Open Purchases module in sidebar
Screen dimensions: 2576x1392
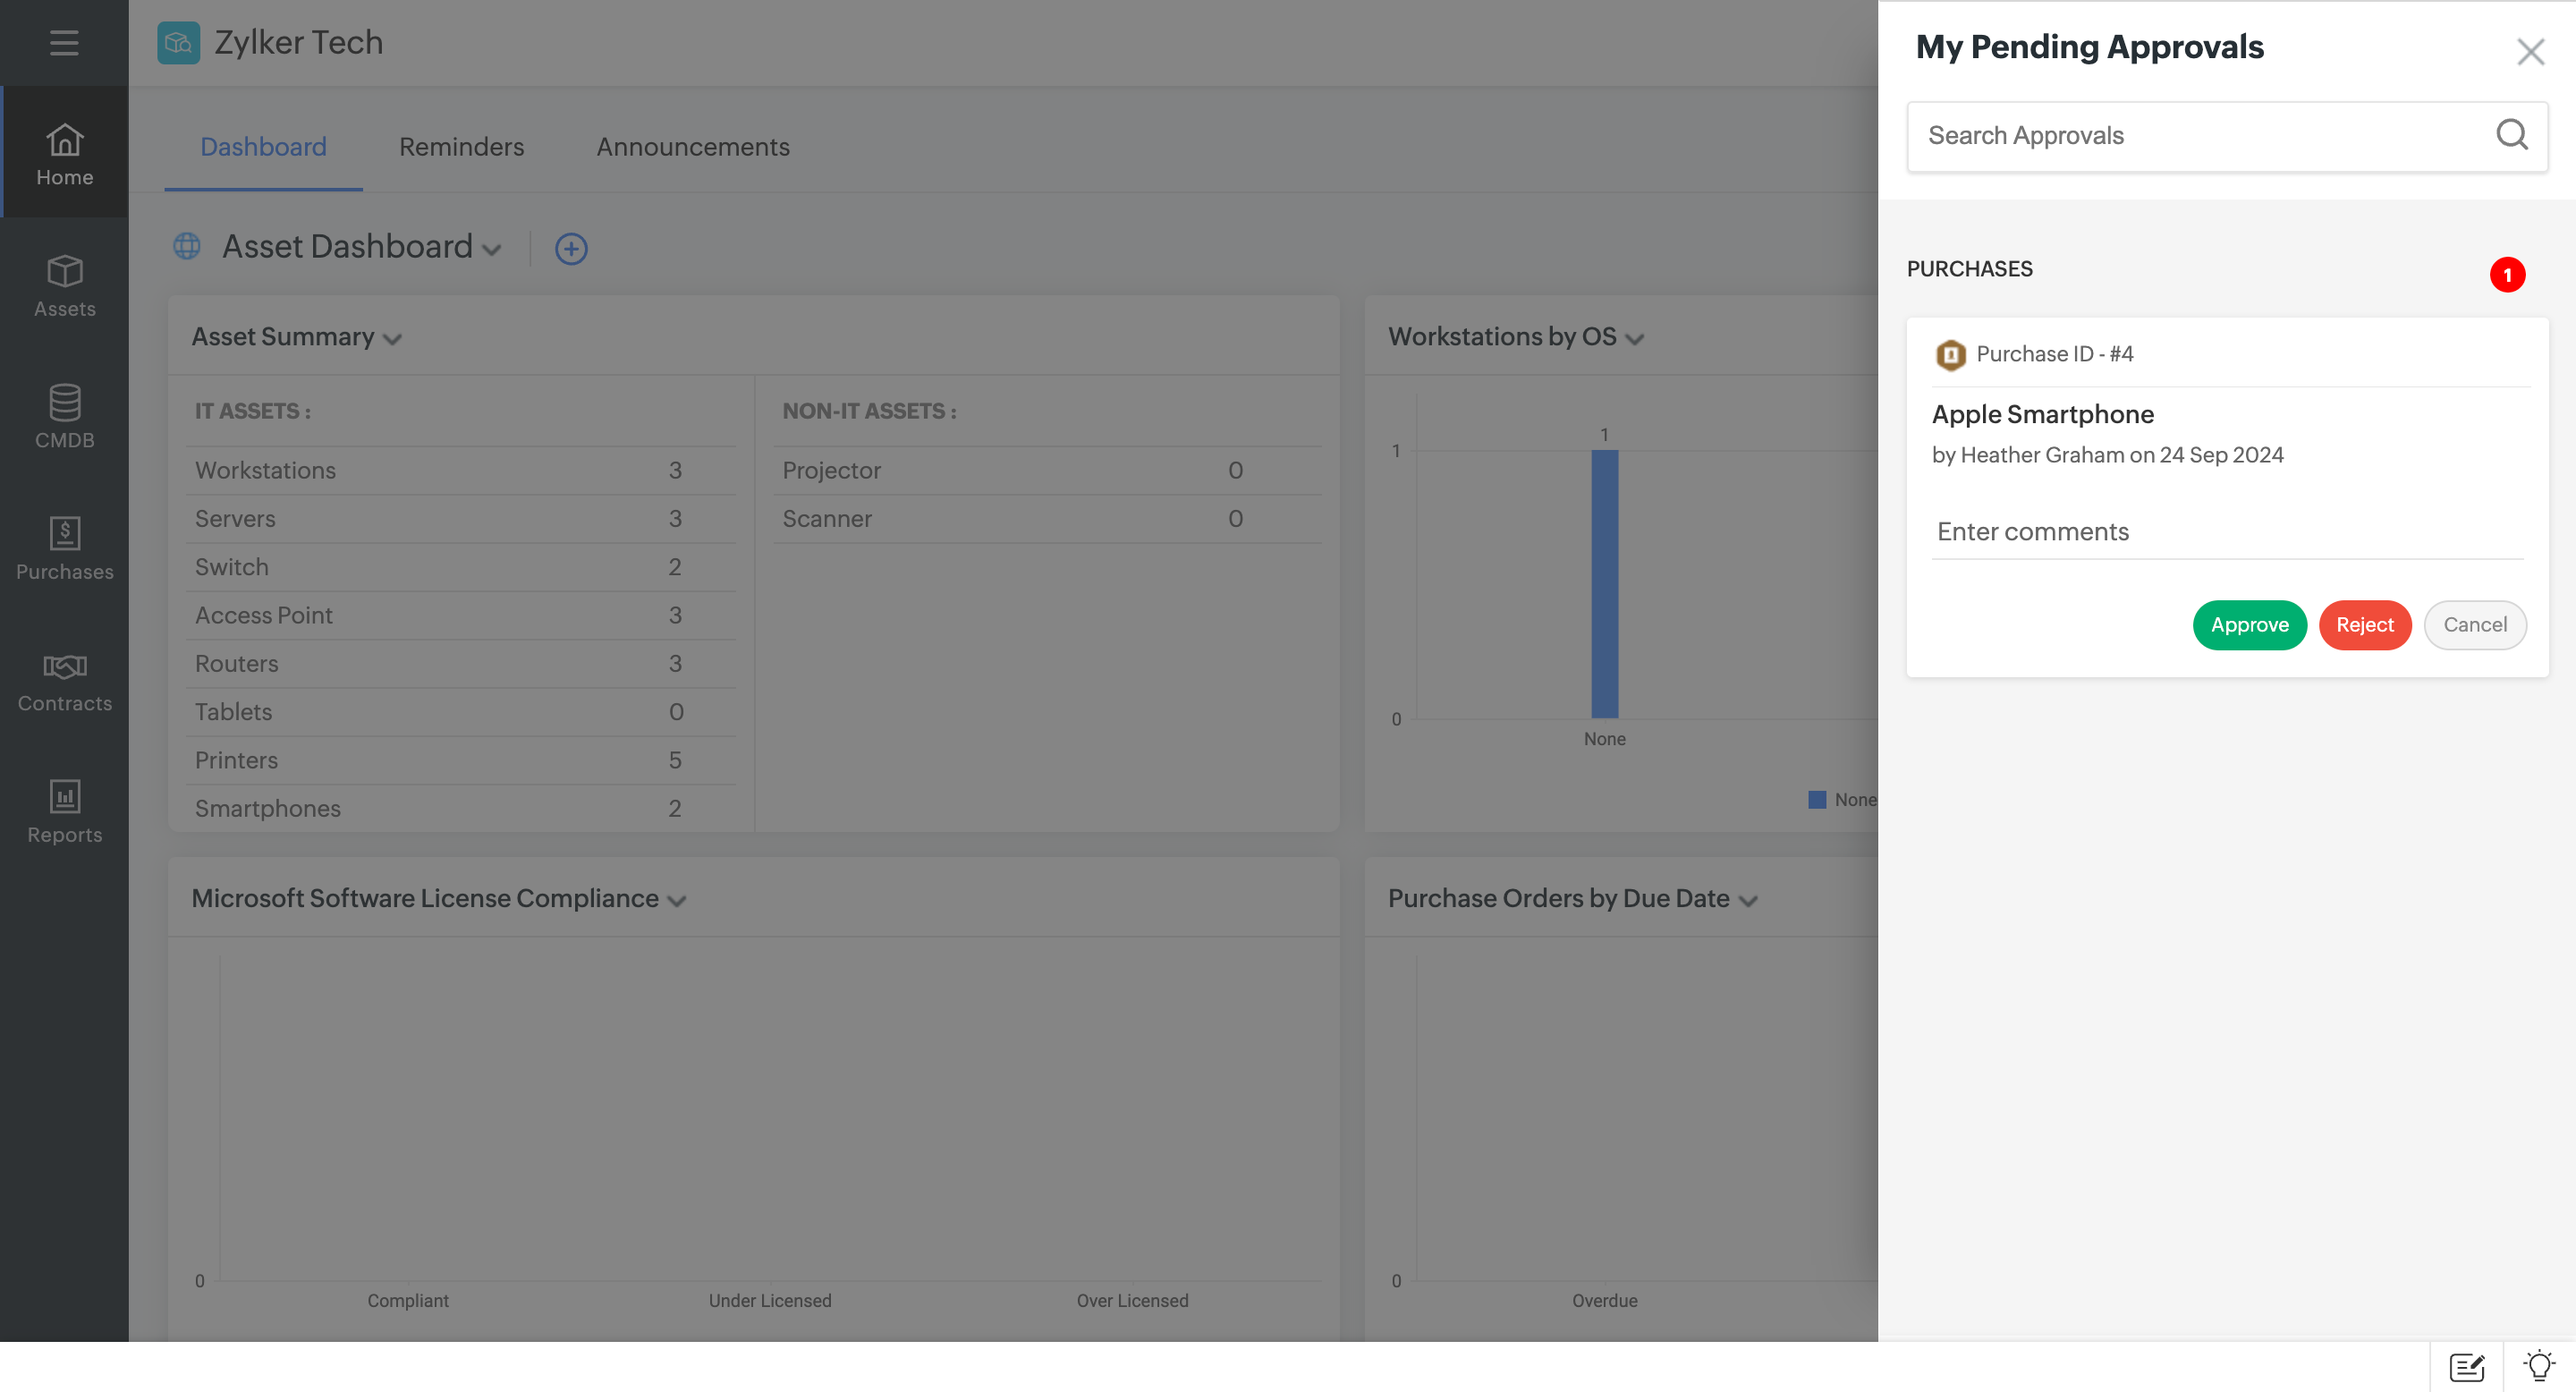click(64, 549)
